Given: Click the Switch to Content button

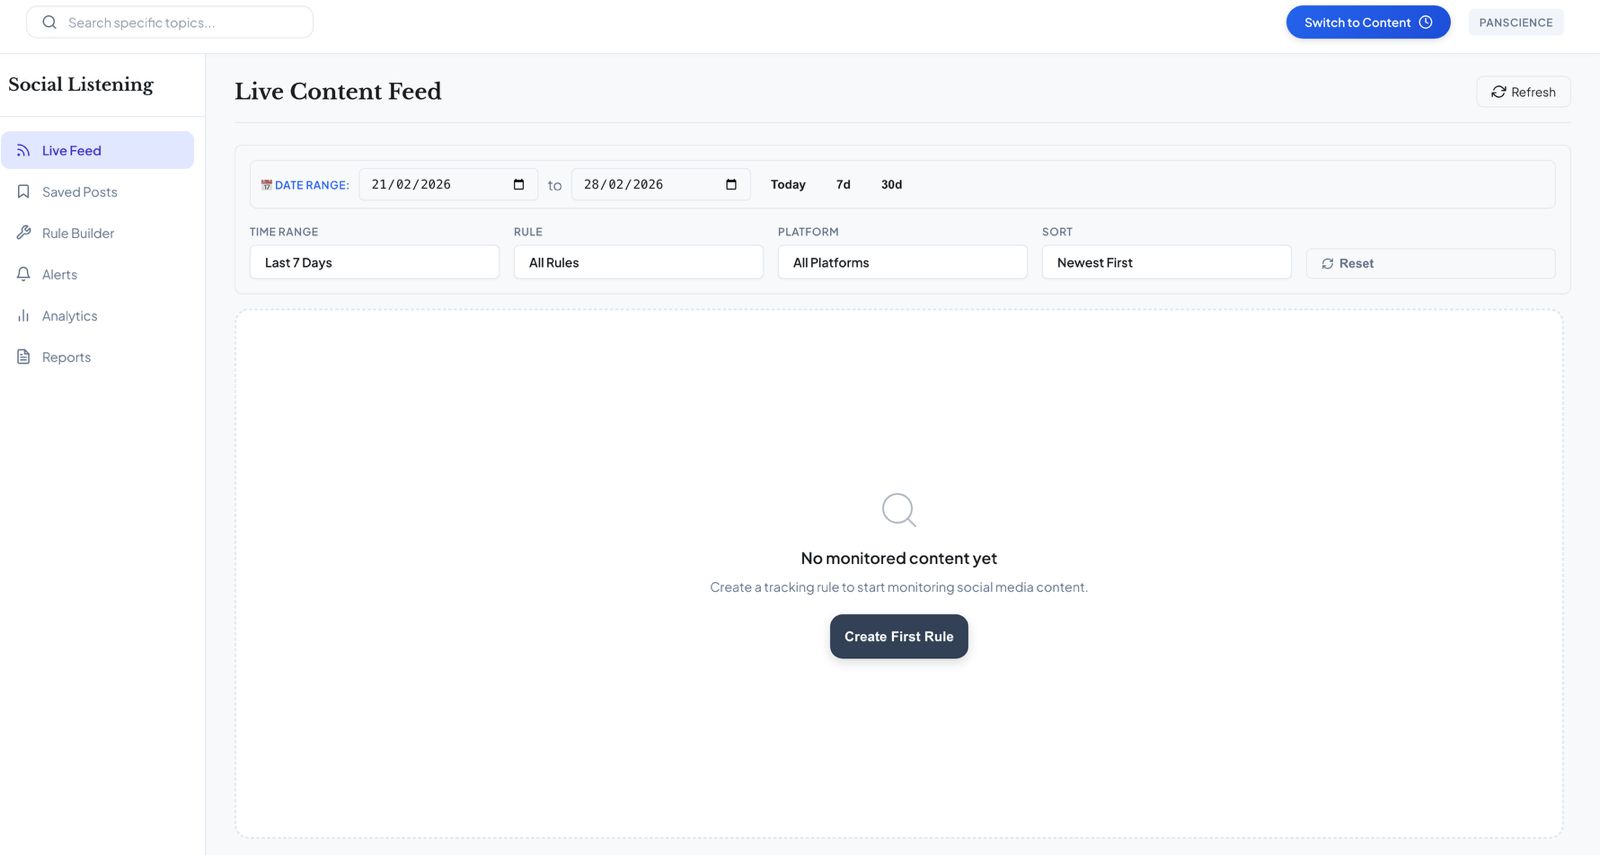Looking at the screenshot, I should tap(1367, 22).
